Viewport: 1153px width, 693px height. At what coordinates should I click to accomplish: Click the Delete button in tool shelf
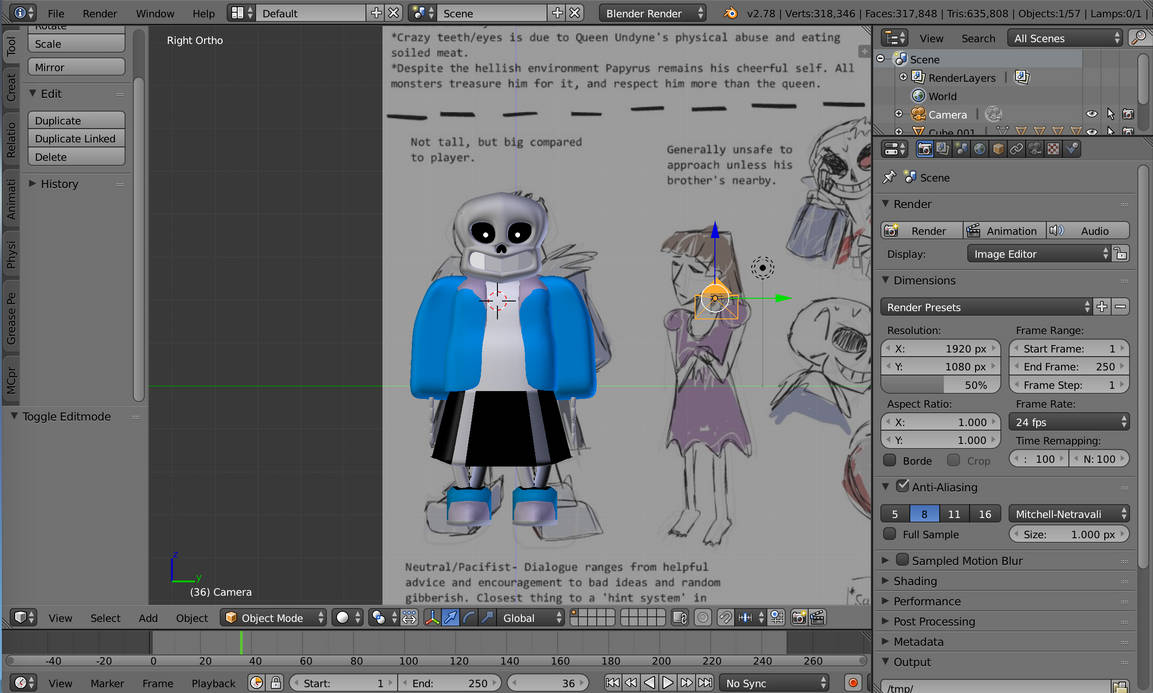pos(76,157)
